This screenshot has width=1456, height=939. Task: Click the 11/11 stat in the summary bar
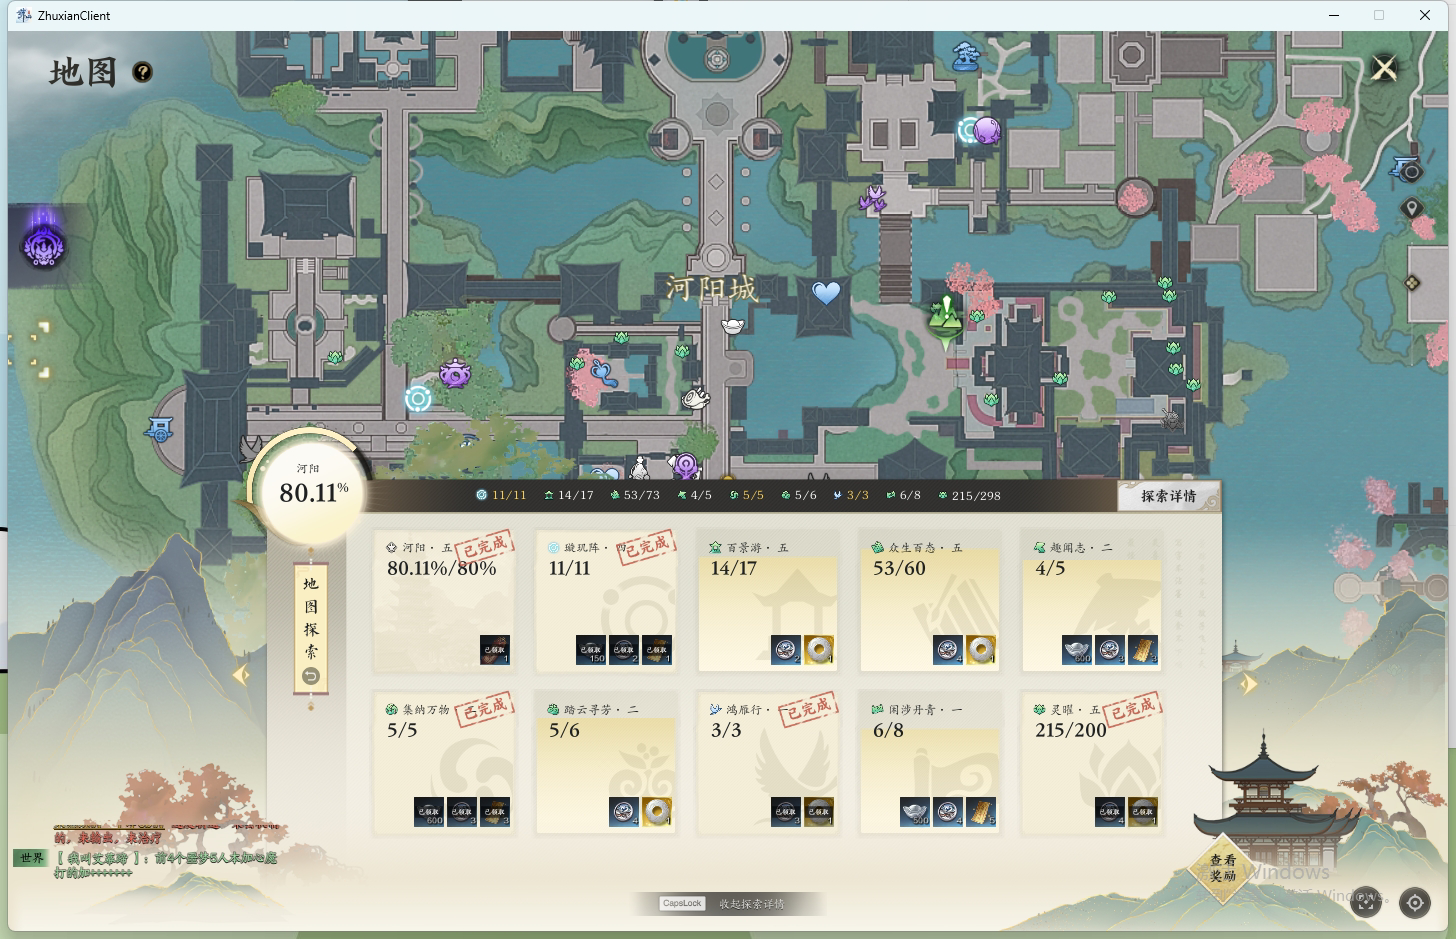(x=501, y=495)
